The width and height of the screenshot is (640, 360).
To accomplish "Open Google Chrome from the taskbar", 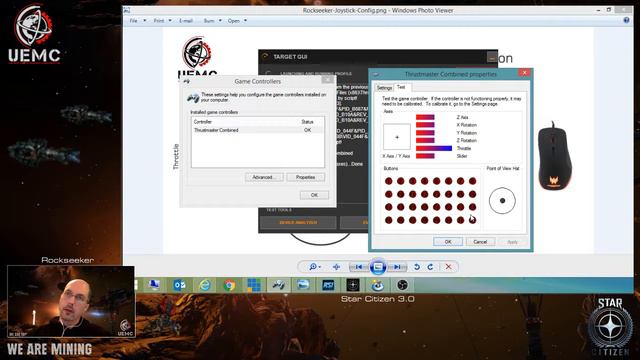I will [229, 285].
